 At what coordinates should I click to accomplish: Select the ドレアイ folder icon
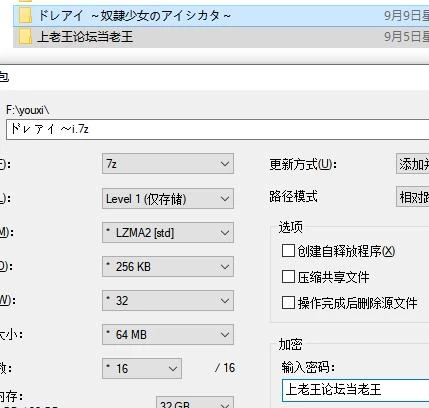pyautogui.click(x=25, y=16)
